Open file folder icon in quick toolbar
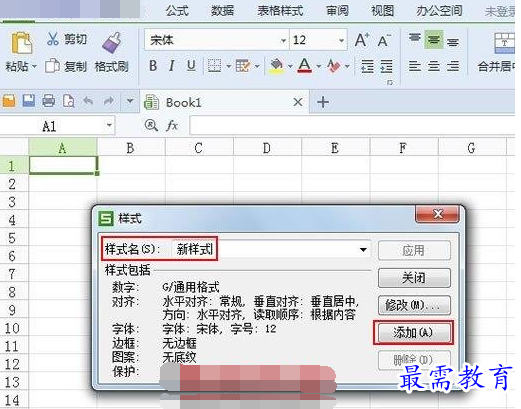Image resolution: width=521 pixels, height=409 pixels. coord(9,101)
